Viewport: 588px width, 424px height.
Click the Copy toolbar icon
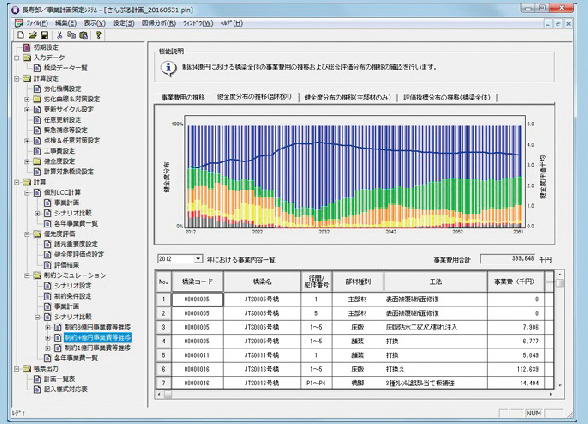click(x=71, y=35)
